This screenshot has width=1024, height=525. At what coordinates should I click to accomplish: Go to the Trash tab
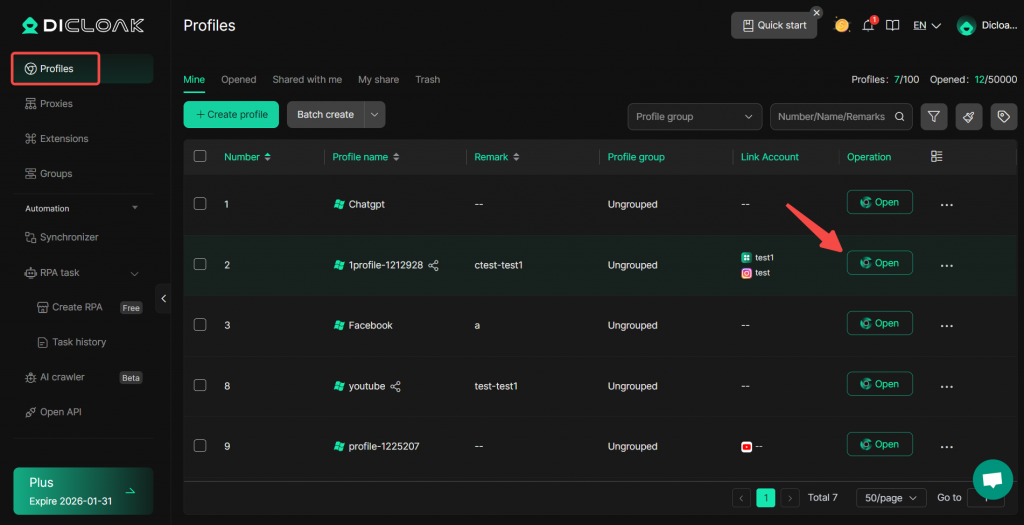[427, 79]
